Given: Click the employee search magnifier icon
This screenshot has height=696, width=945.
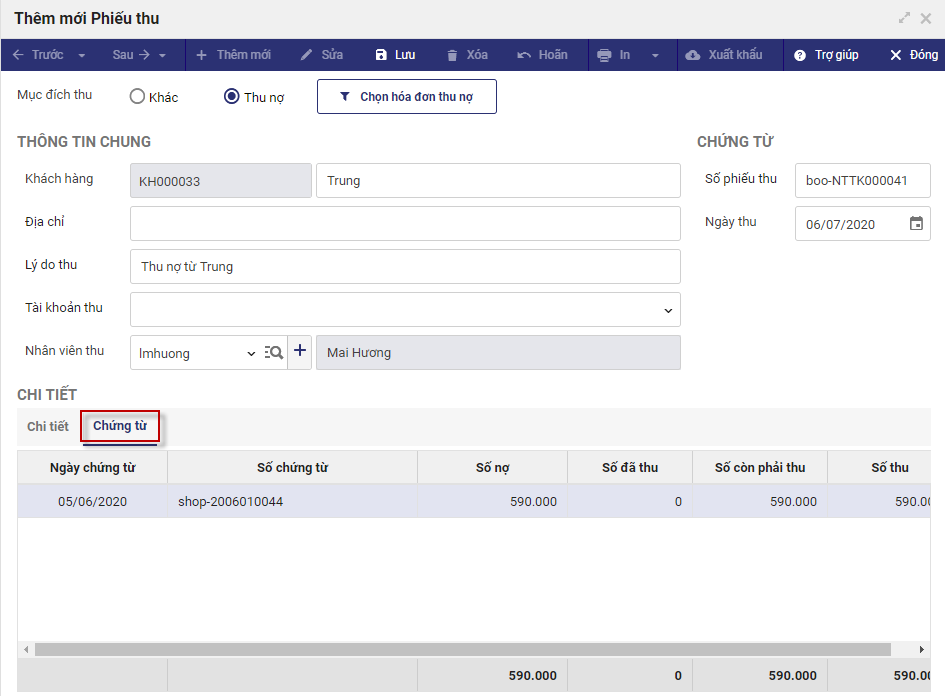Looking at the screenshot, I should [273, 353].
